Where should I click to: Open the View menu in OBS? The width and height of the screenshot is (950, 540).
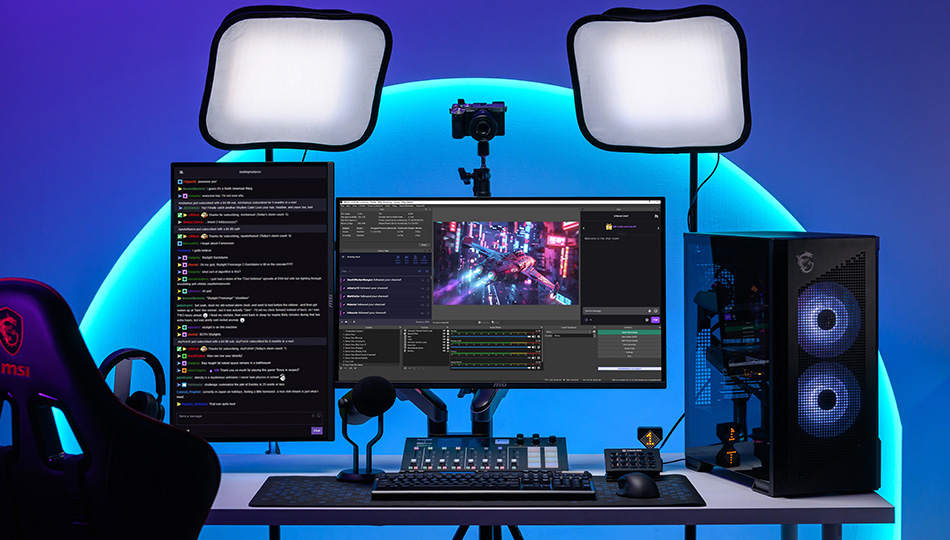coord(354,206)
